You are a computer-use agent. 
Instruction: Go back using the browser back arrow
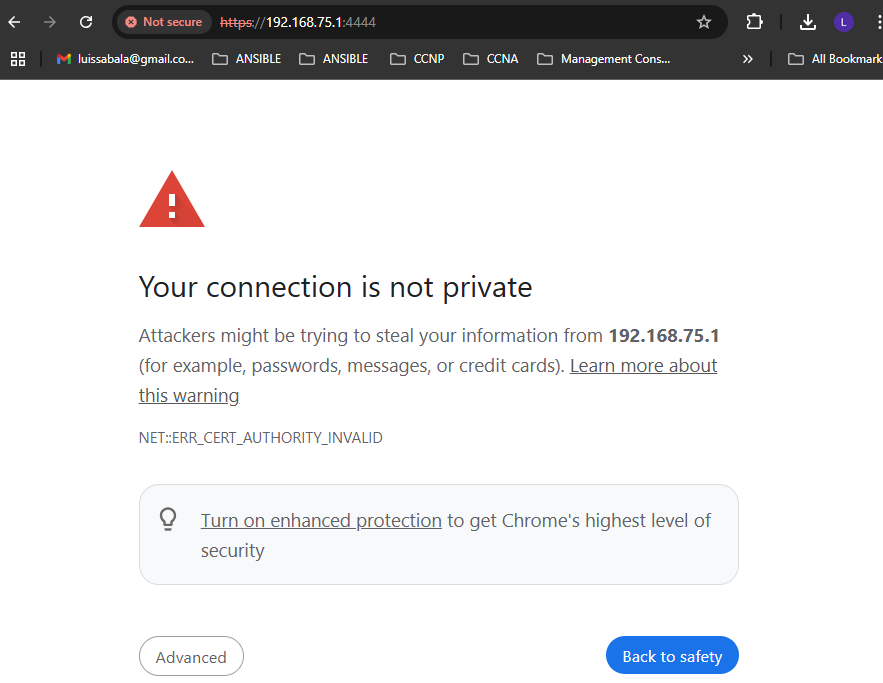tap(15, 22)
